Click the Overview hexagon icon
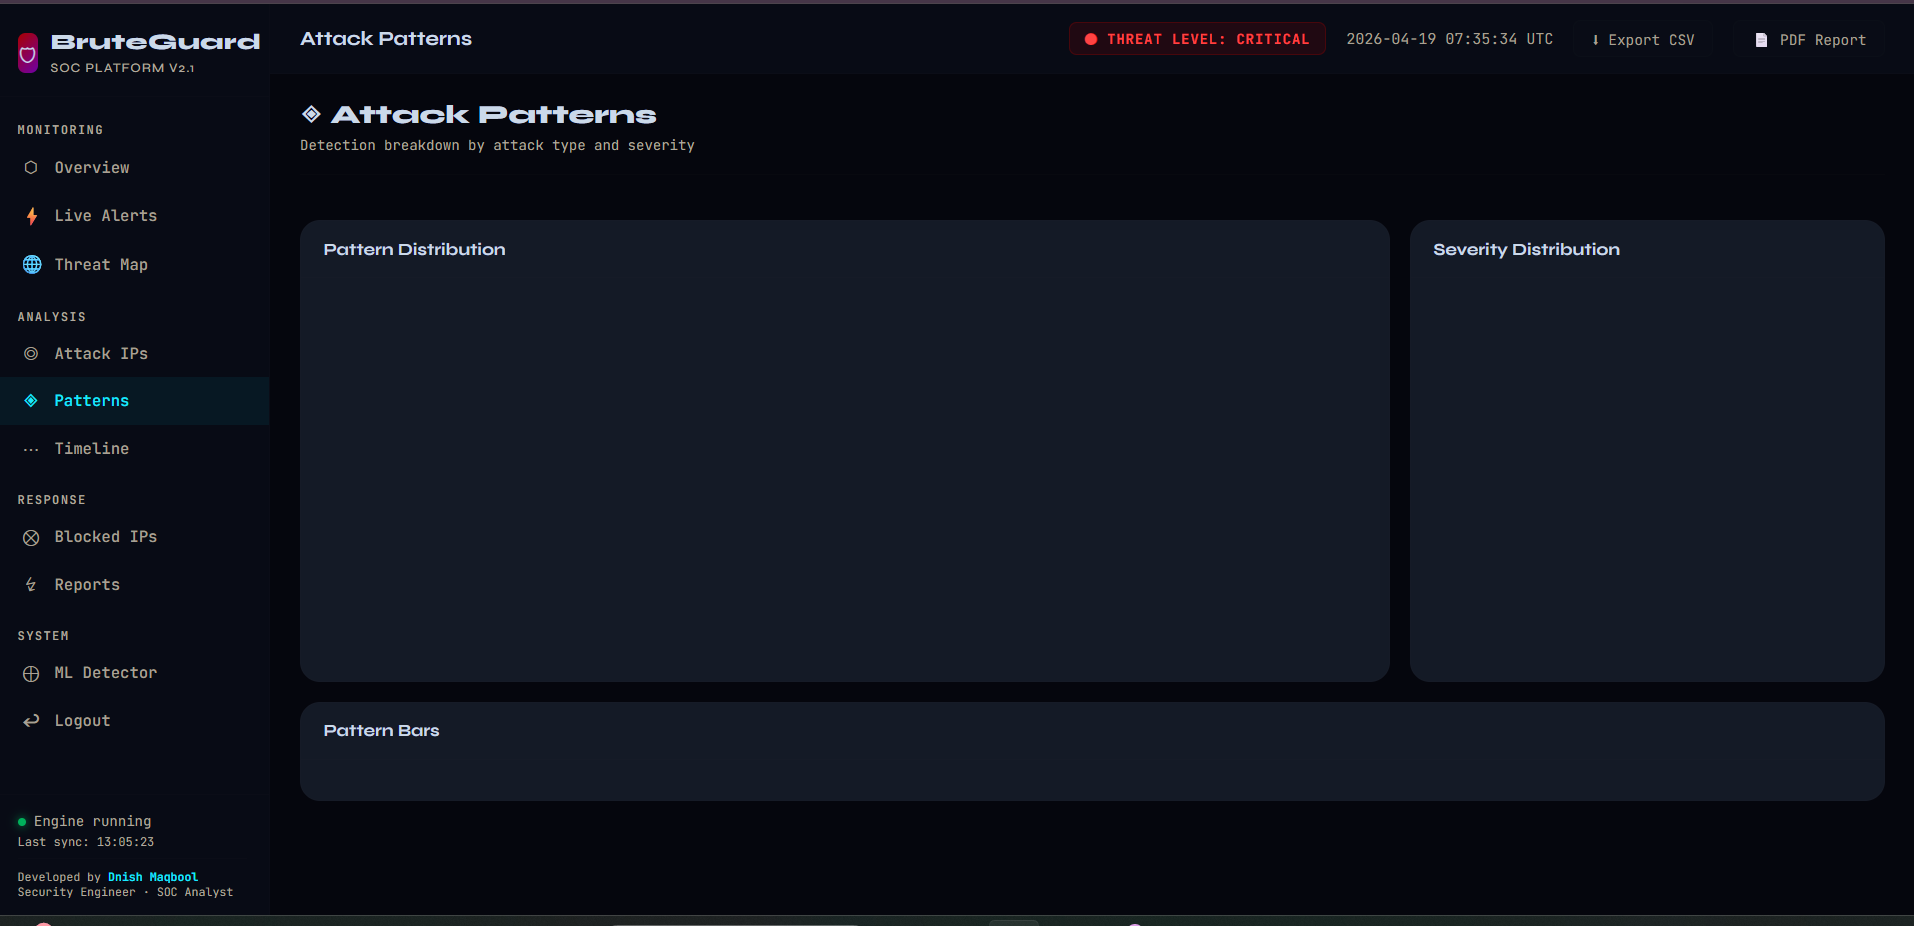The image size is (1914, 926). [31, 168]
